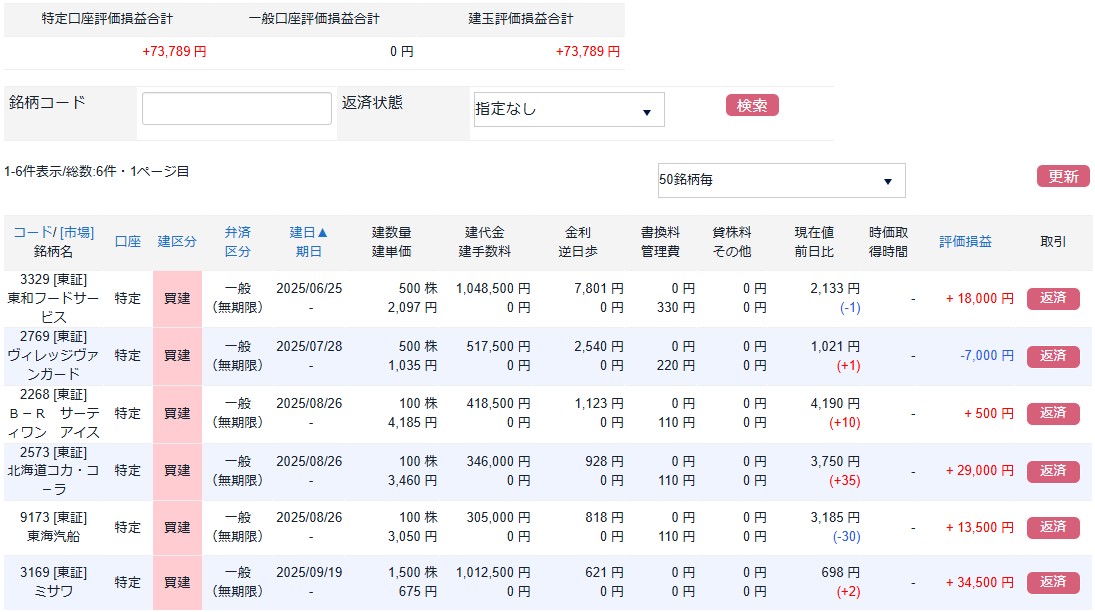Open the 返済状態 指定なし dropdown

(568, 110)
